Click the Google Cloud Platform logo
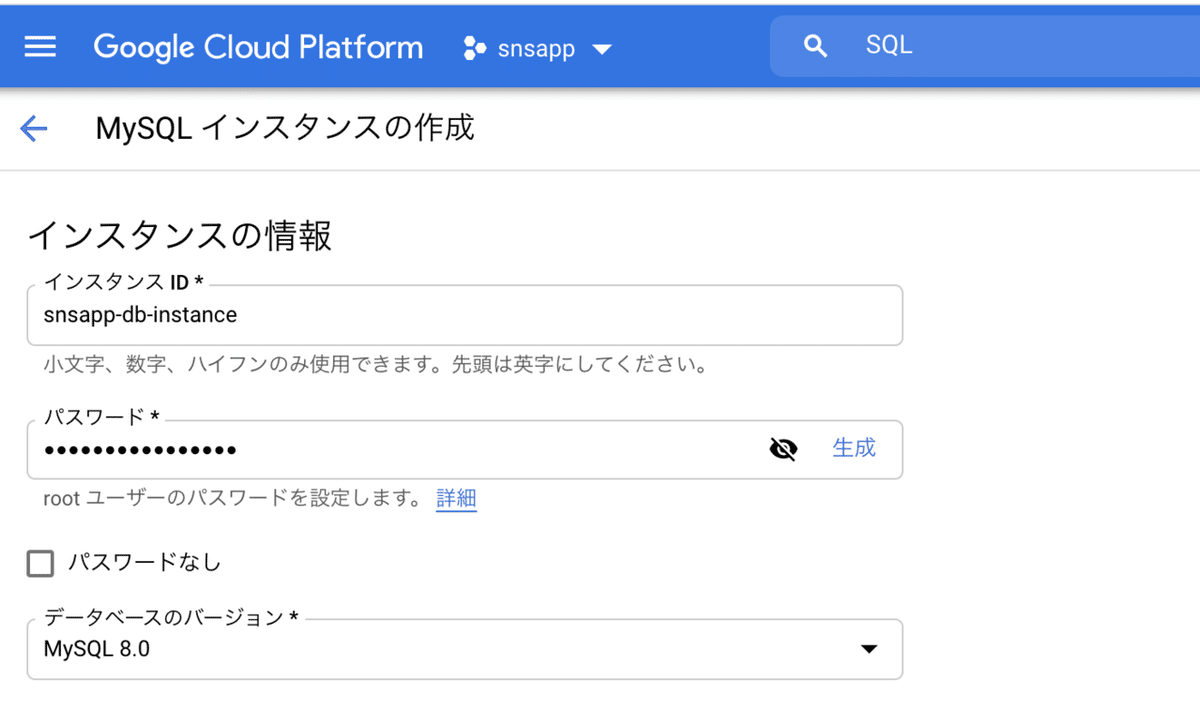Viewport: 1200px width, 711px height. (257, 46)
